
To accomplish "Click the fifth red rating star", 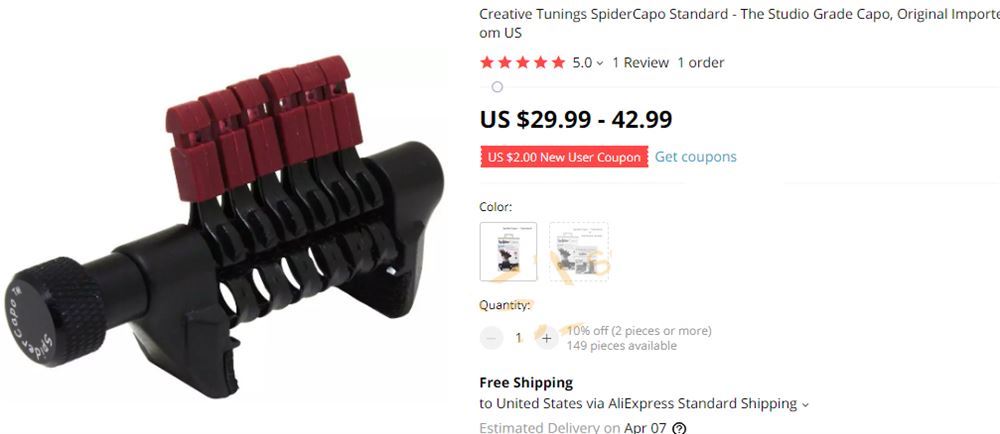I will coord(558,62).
